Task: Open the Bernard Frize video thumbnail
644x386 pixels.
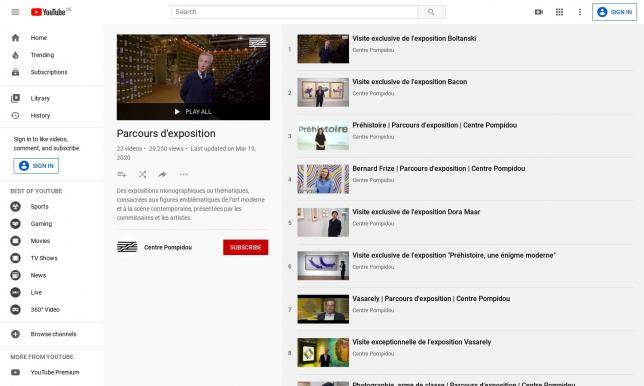Action: click(323, 179)
